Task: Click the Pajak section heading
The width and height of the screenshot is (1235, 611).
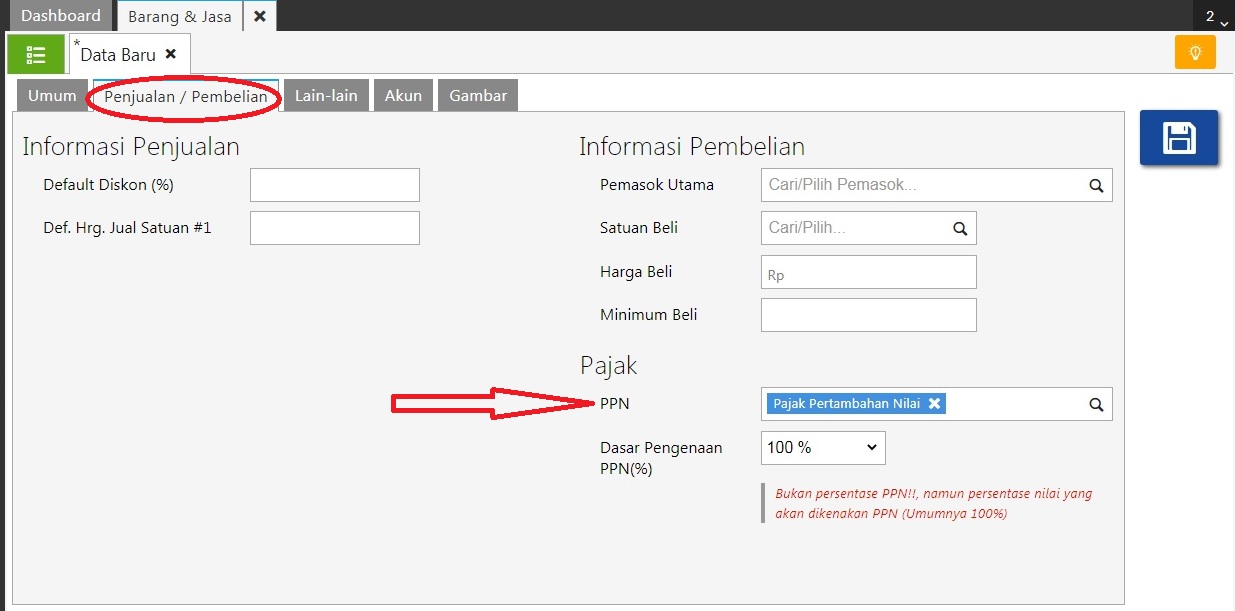Action: [608, 366]
